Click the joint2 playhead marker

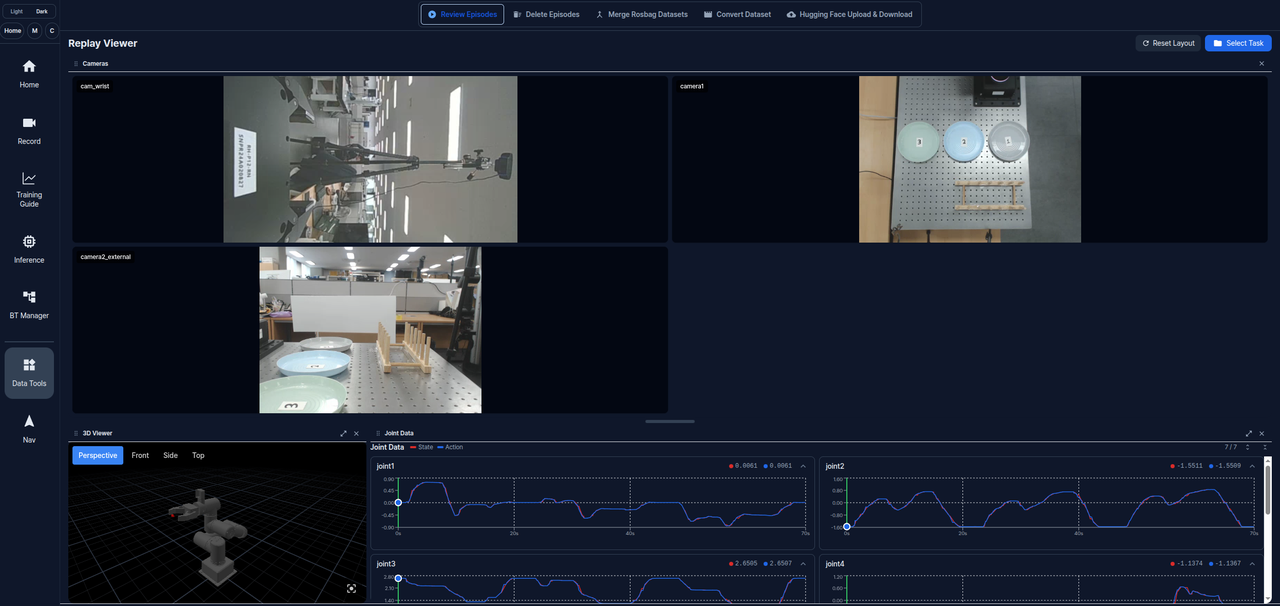click(x=847, y=526)
